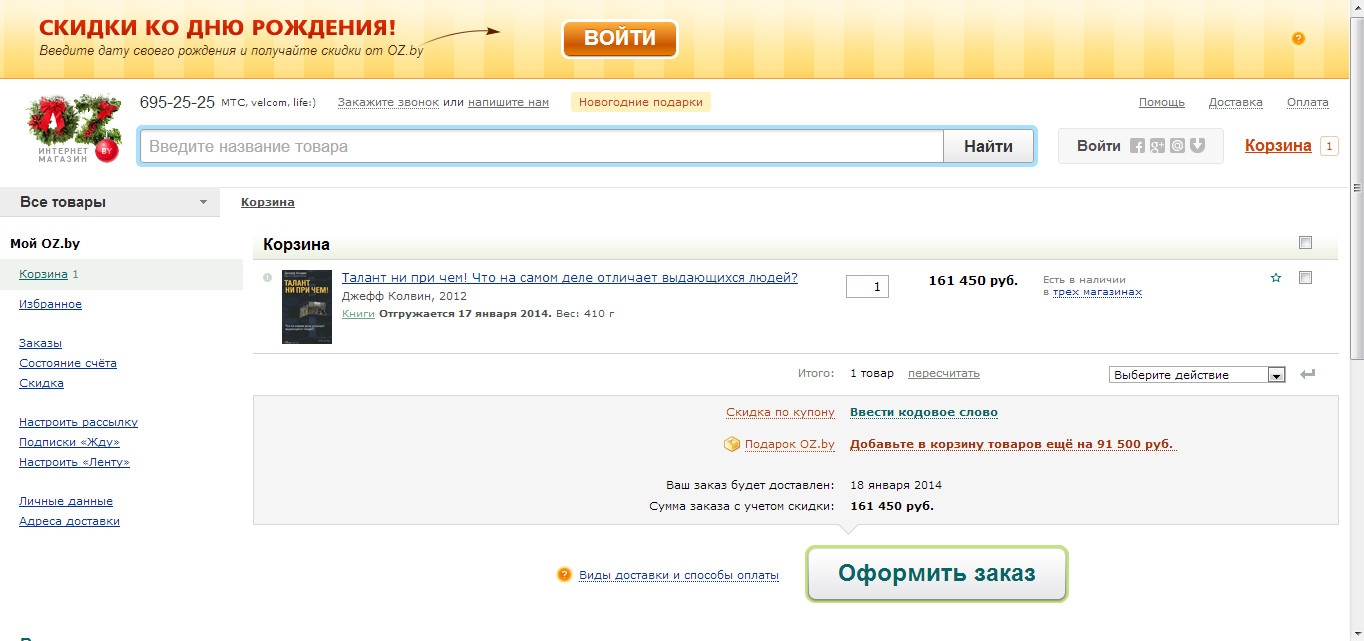Screen dimensions: 1364x641
Task: Click the Найти search button
Action: coord(989,146)
